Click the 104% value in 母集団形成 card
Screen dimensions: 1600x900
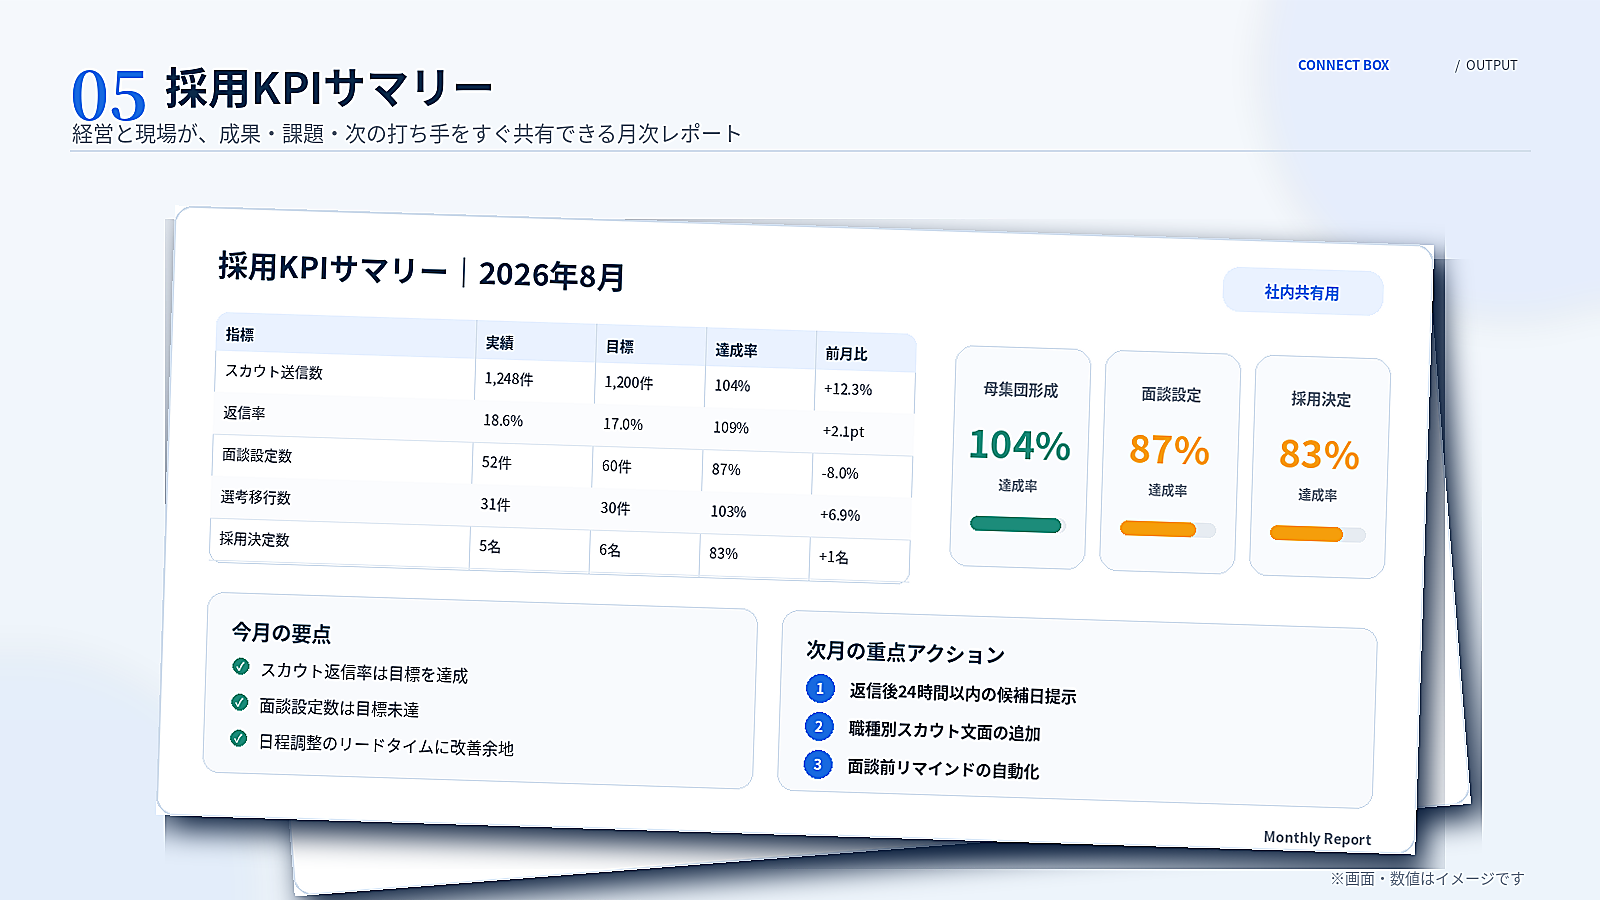coord(1019,445)
